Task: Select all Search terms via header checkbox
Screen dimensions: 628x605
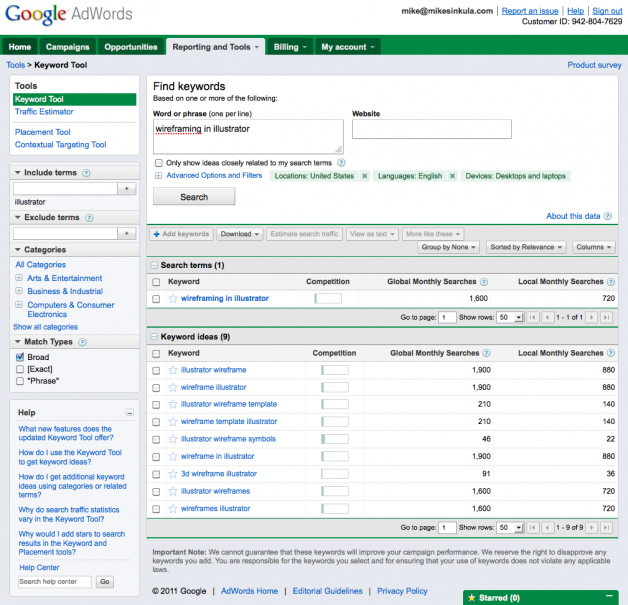Action: (156, 282)
